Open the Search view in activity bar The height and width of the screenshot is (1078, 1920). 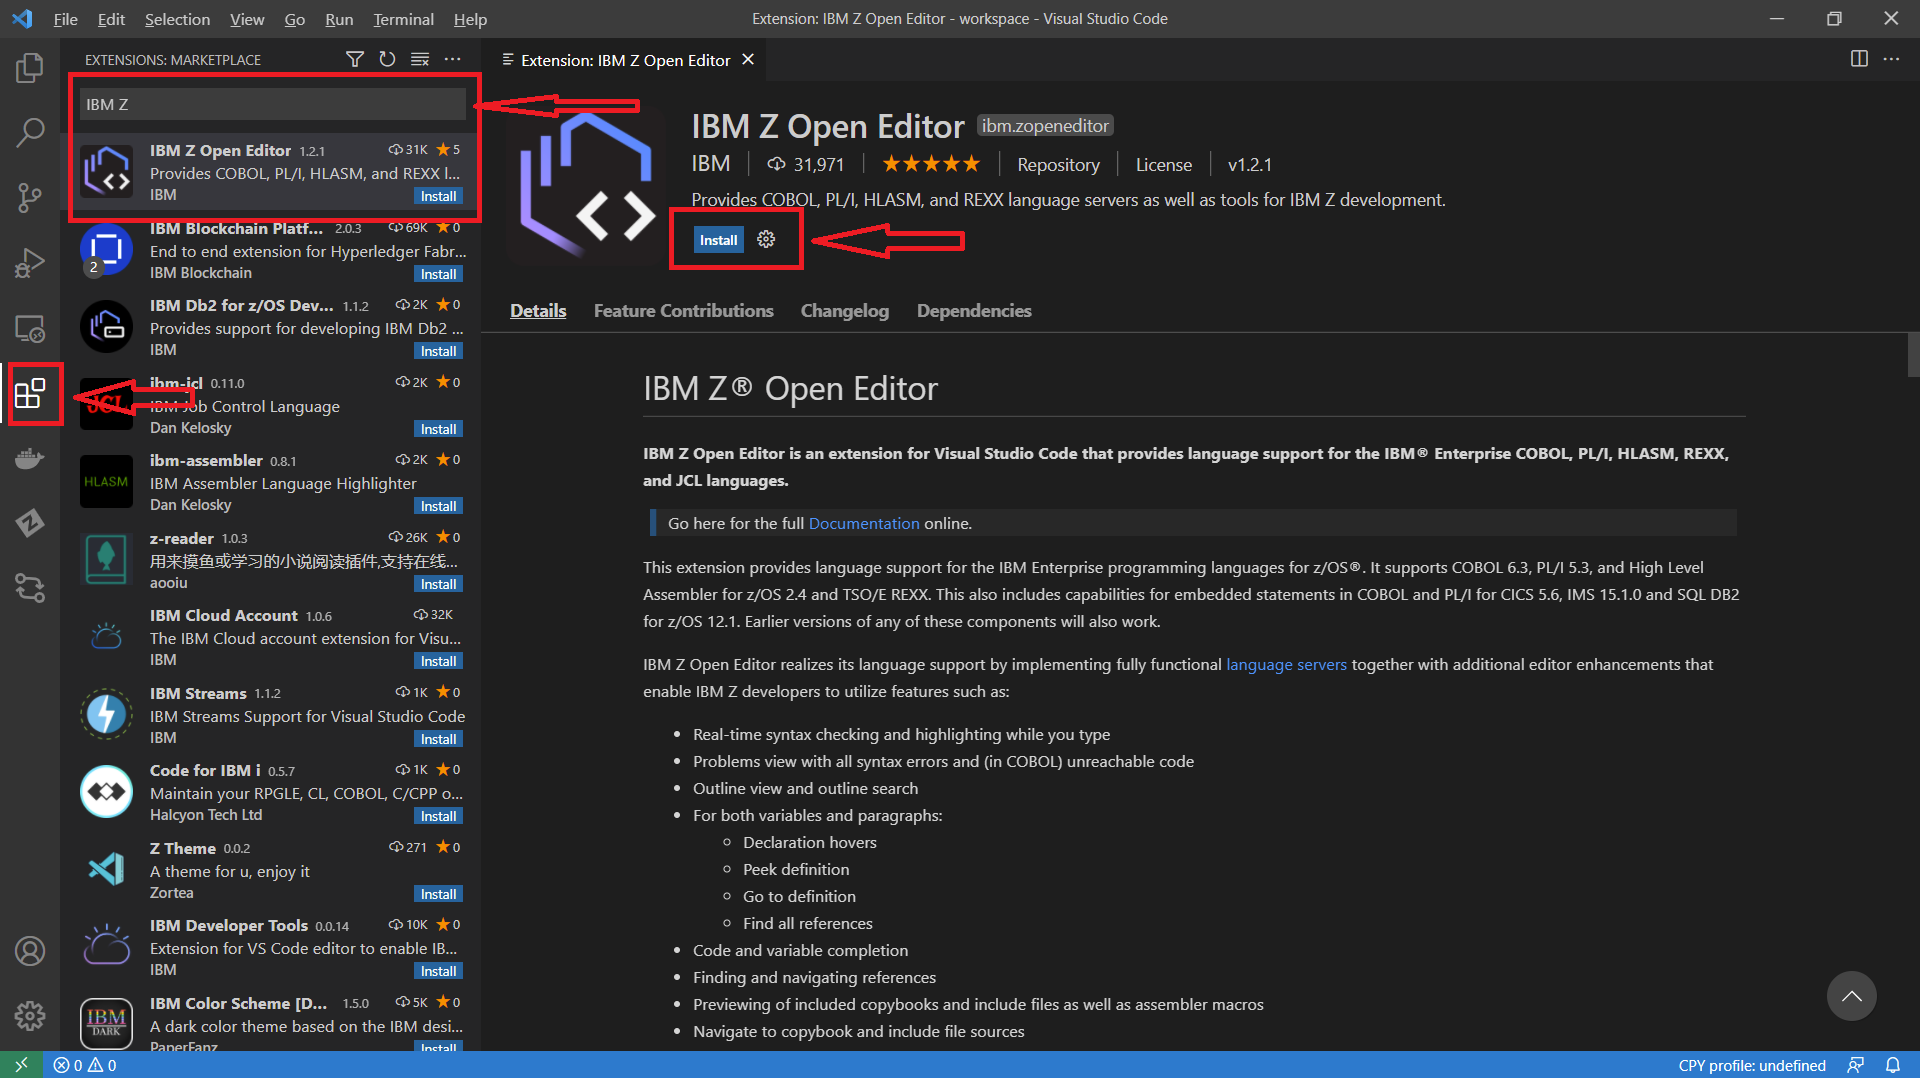tap(30, 132)
